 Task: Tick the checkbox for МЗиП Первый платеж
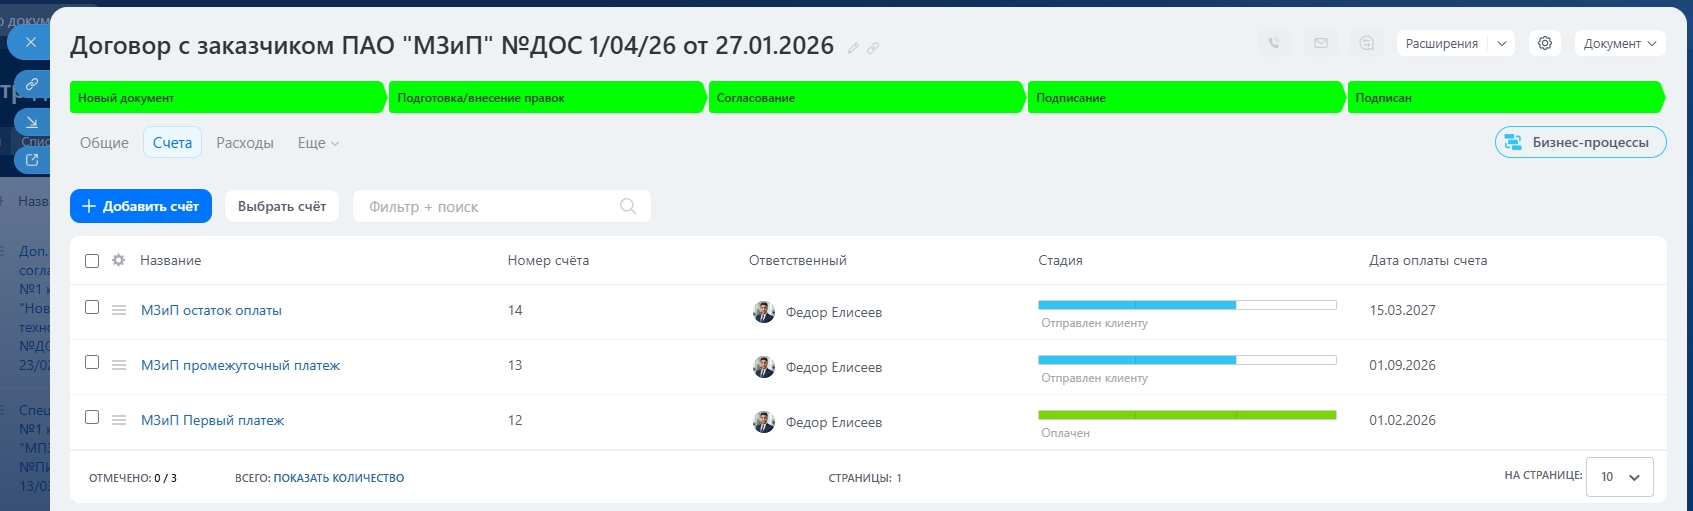(92, 417)
